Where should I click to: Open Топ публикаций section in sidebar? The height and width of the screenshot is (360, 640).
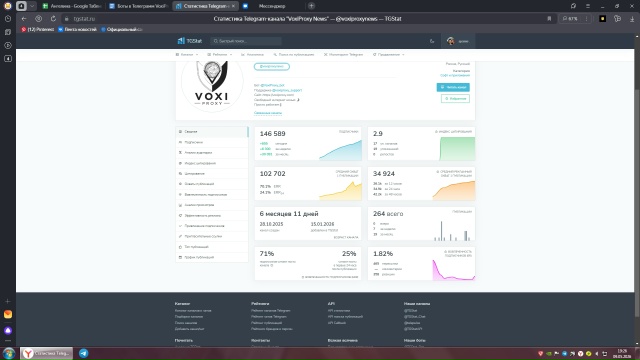click(212, 247)
